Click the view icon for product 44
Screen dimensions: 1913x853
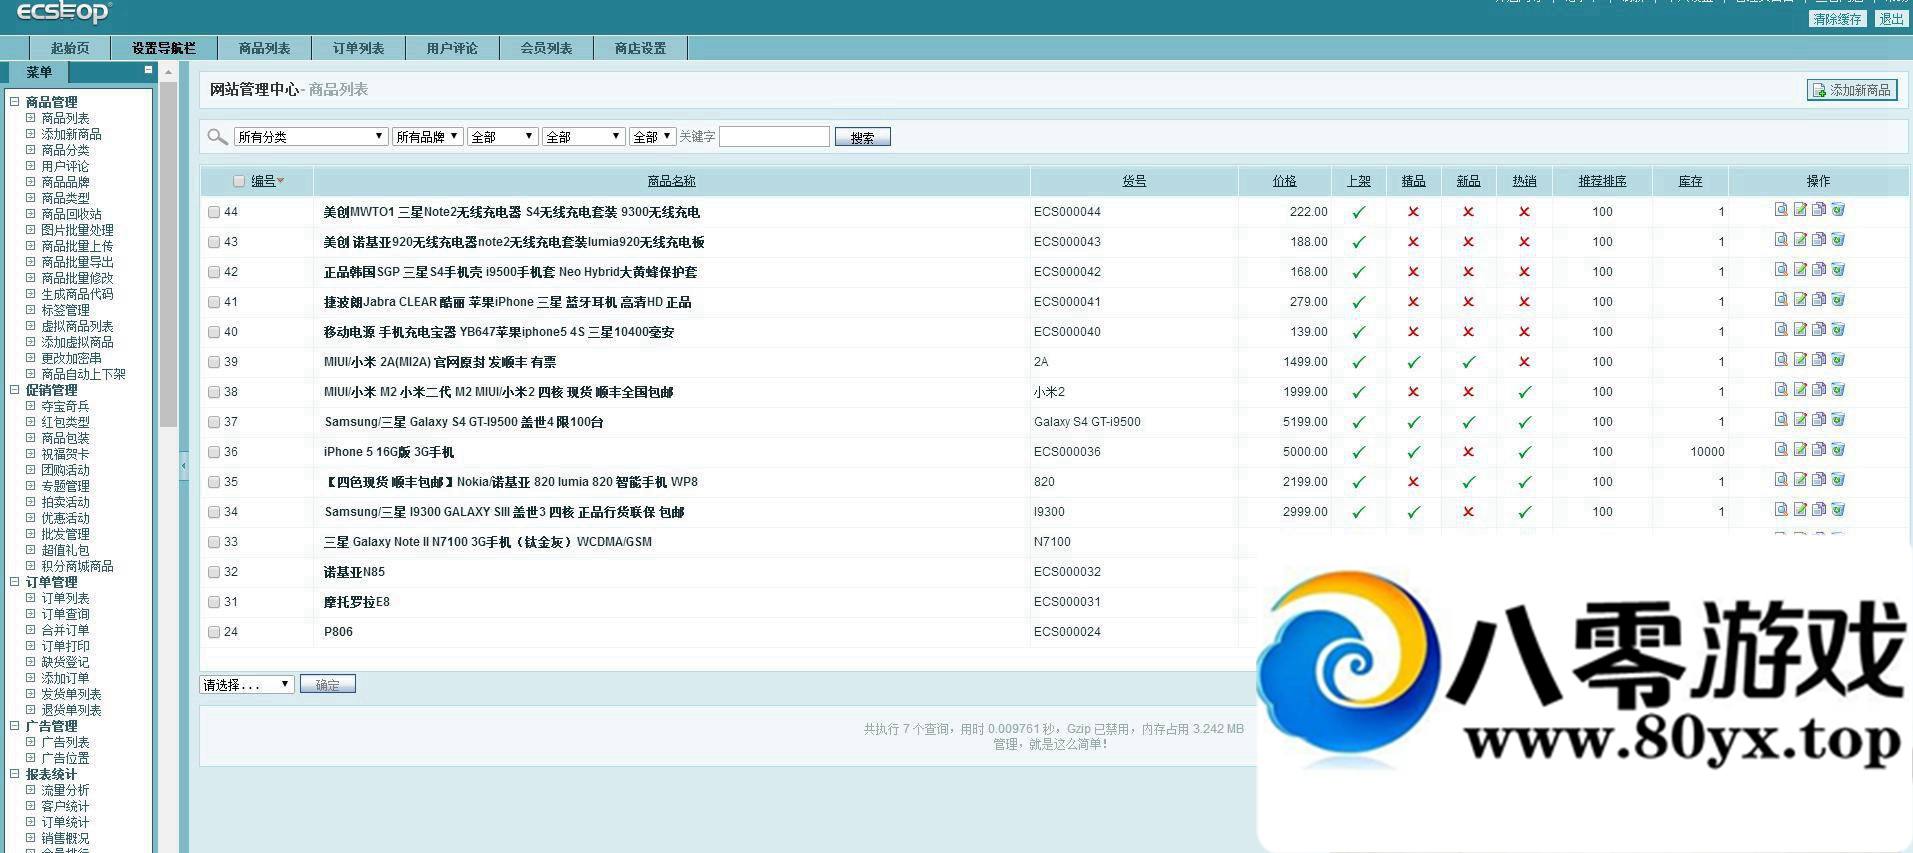pos(1781,210)
